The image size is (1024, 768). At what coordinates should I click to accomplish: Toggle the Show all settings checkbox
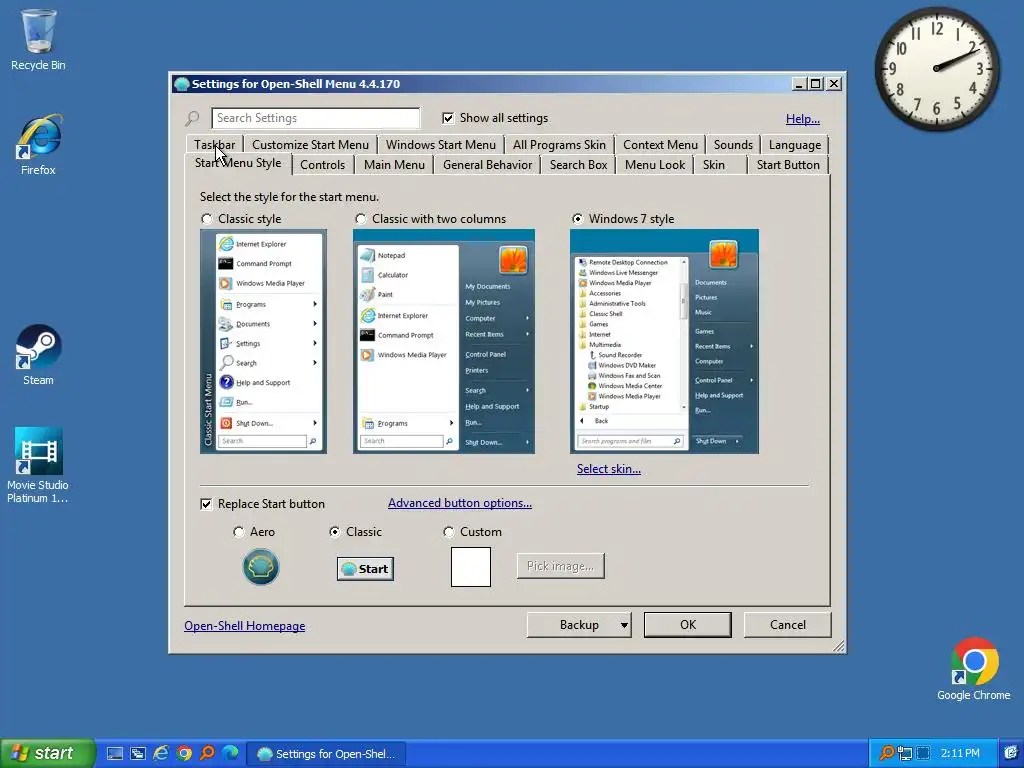pyautogui.click(x=448, y=118)
